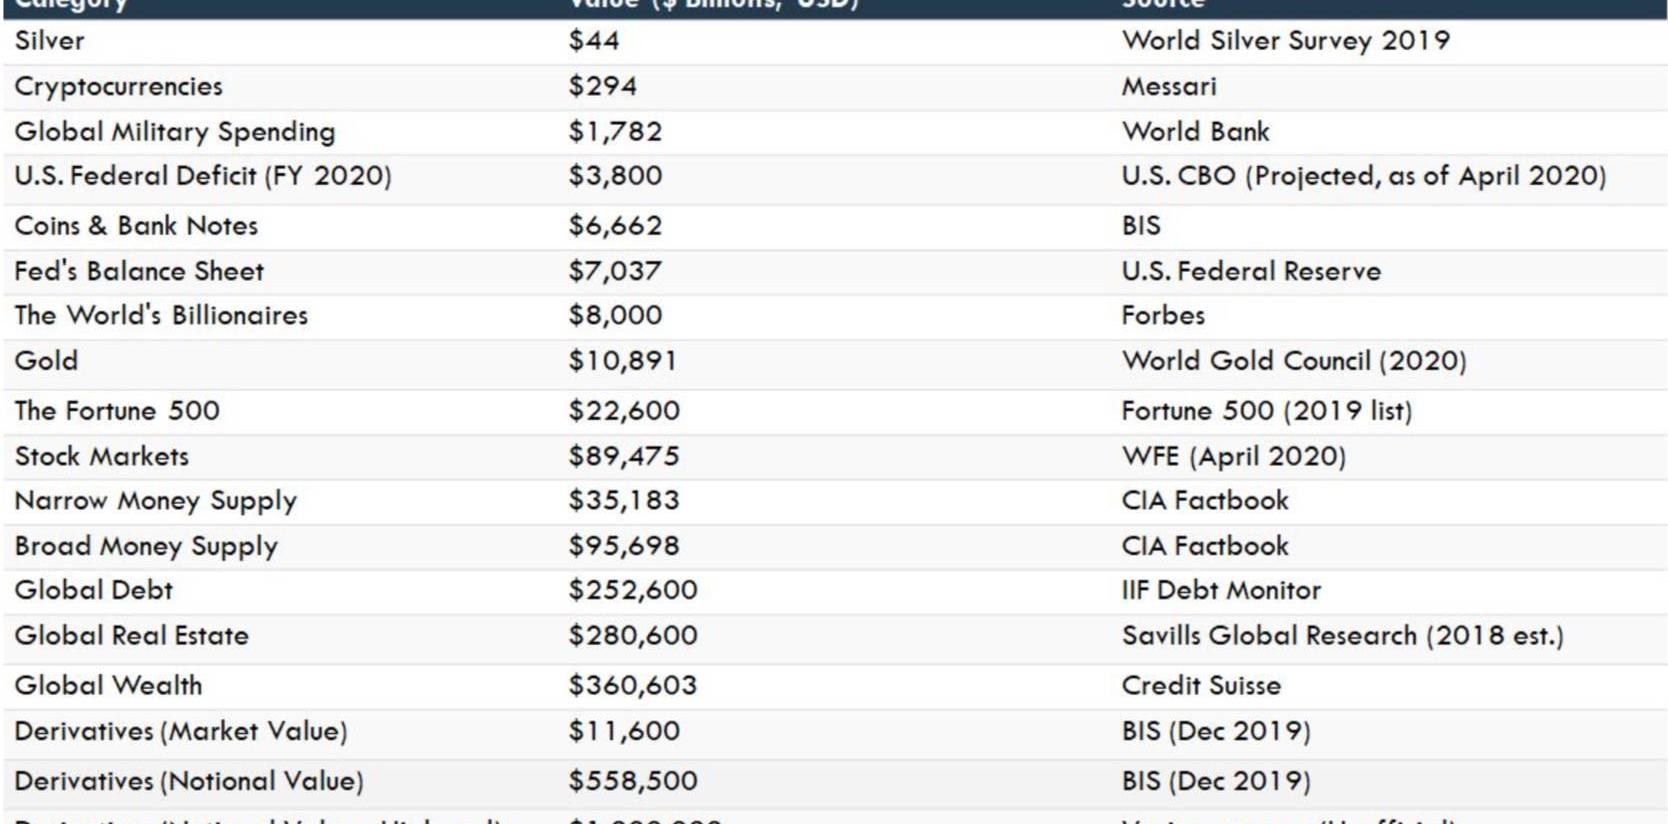Image resolution: width=1668 pixels, height=824 pixels.
Task: Click the $1,782 military spending value
Action: tap(615, 132)
